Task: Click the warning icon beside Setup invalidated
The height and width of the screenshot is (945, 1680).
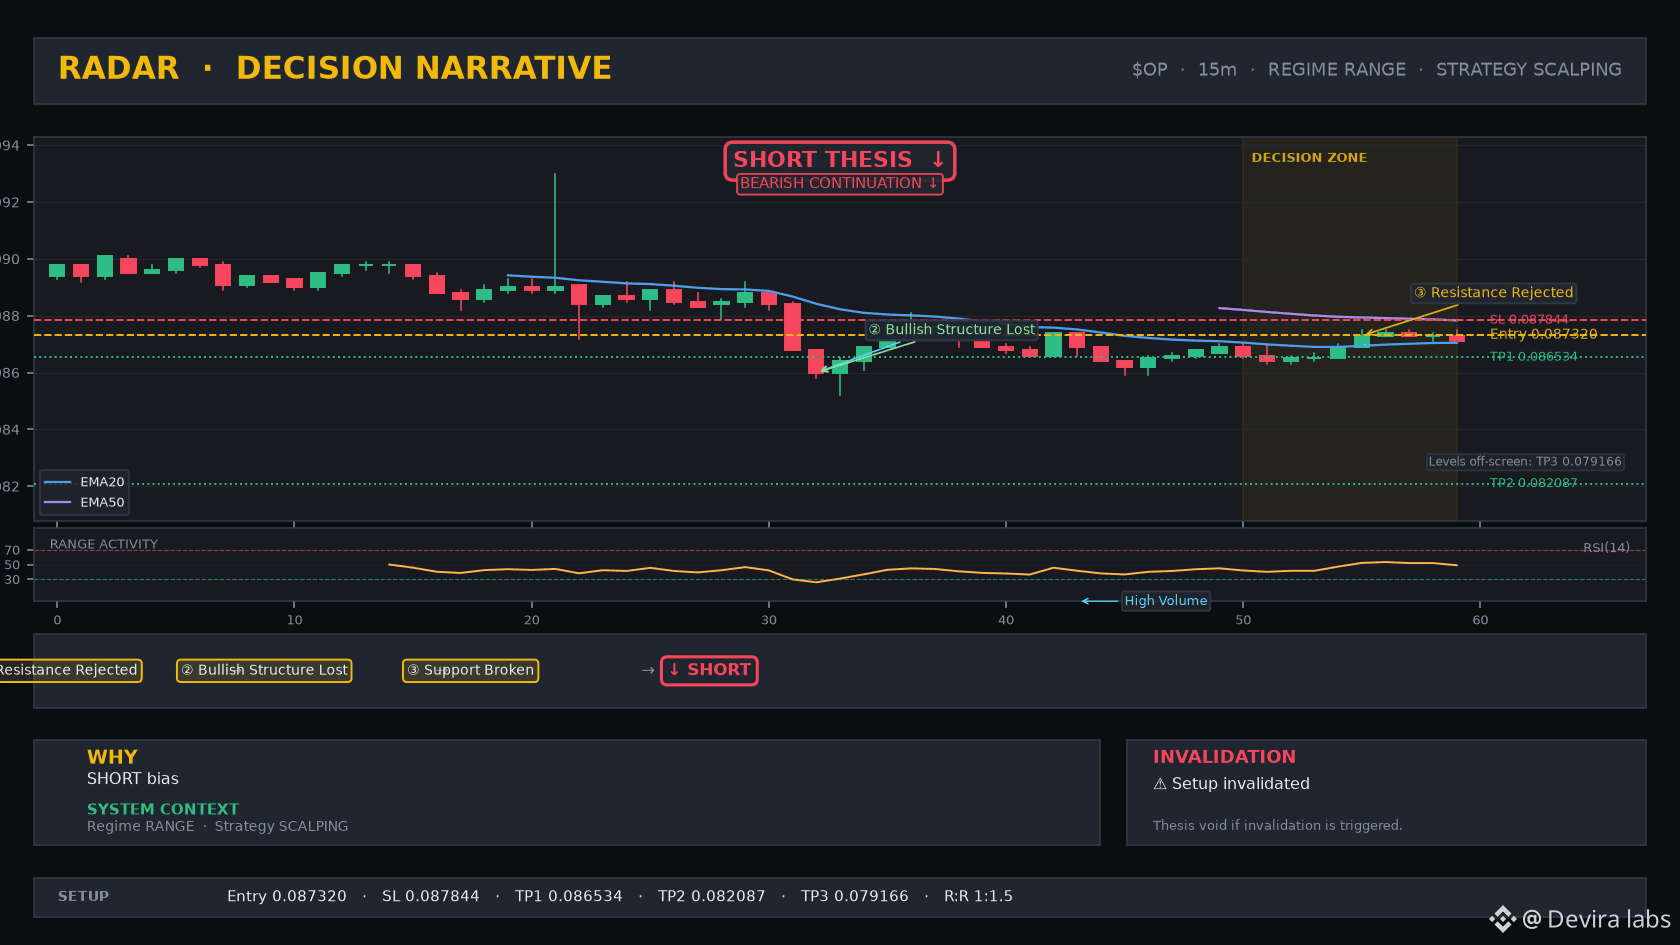Action: point(1160,784)
